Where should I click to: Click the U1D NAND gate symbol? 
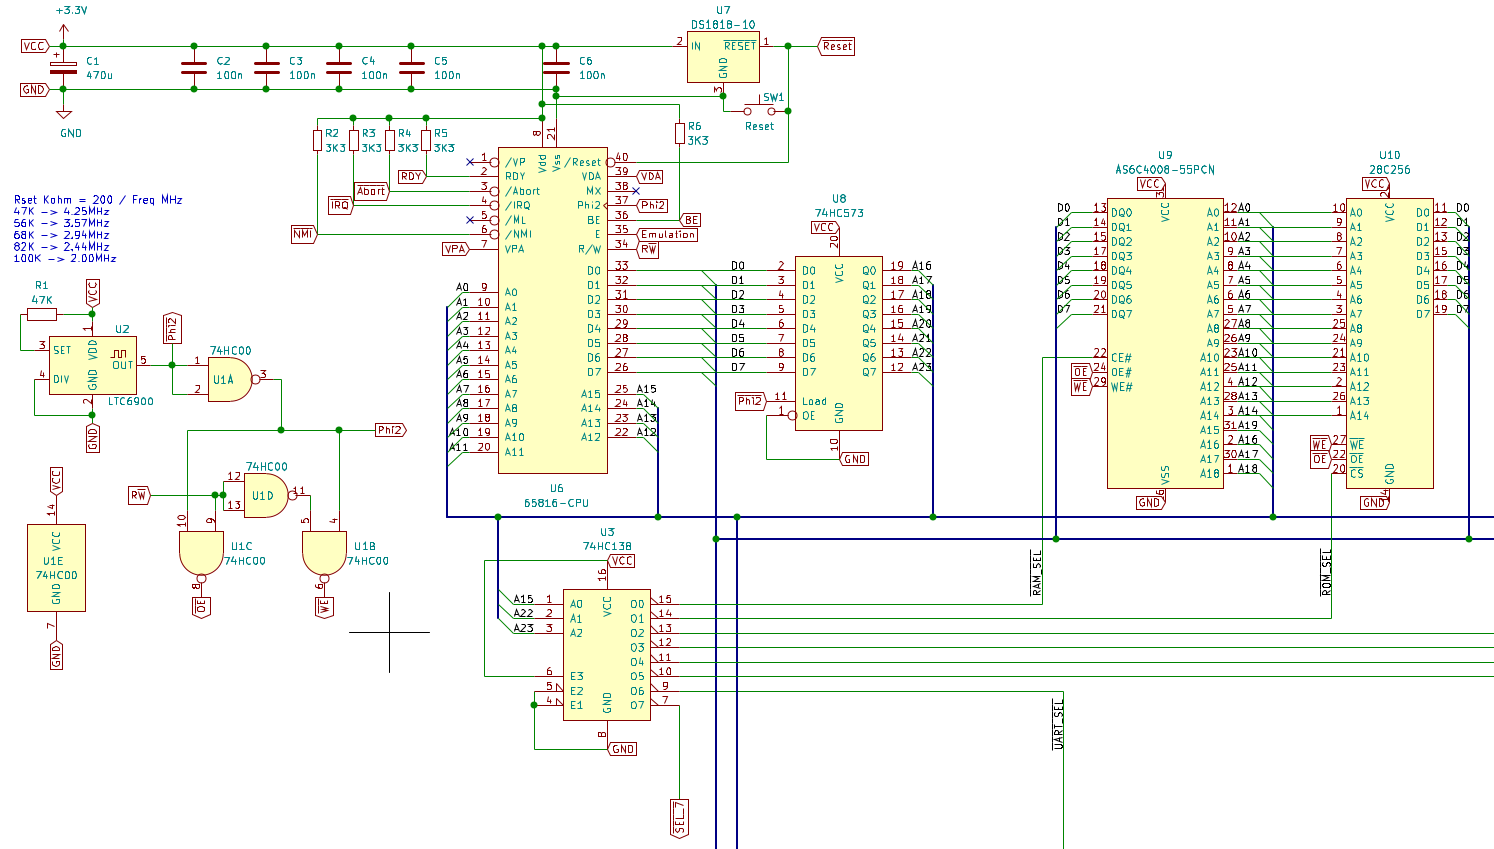[265, 495]
